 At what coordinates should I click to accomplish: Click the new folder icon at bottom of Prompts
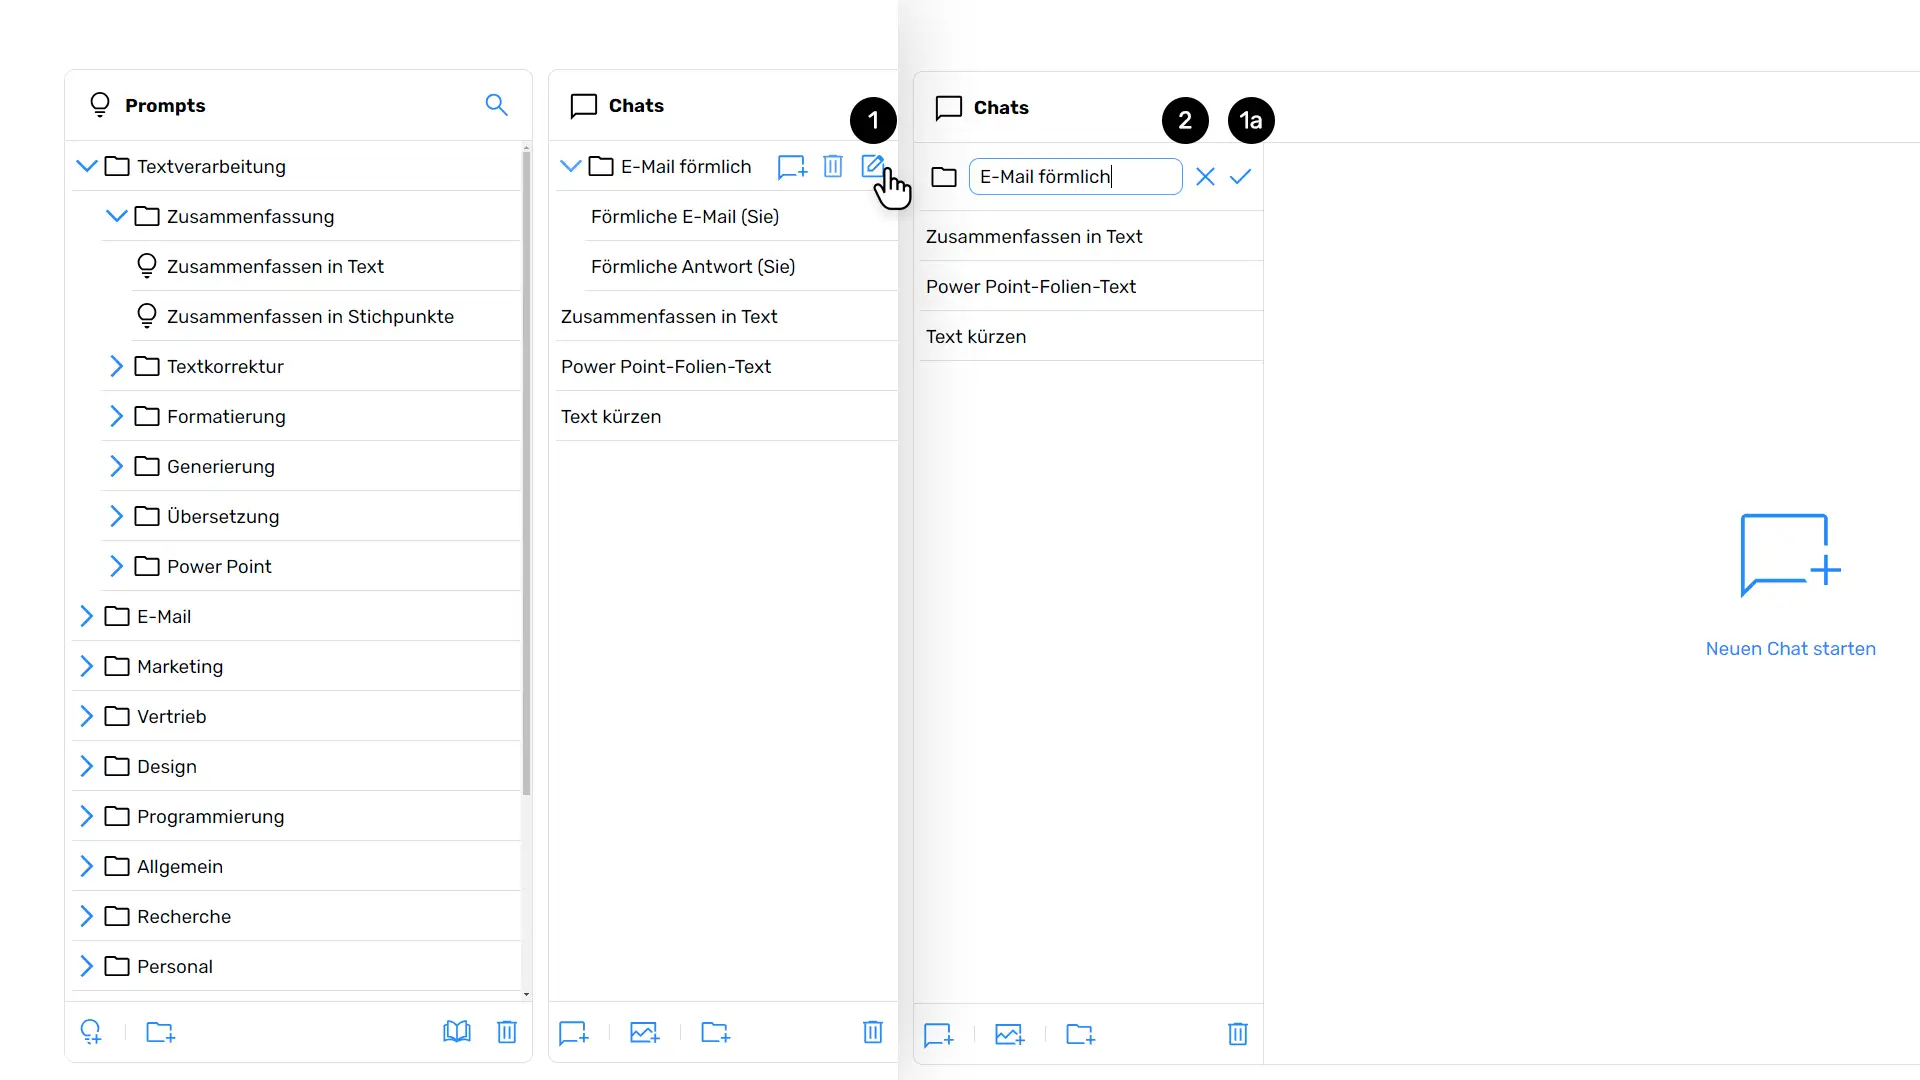tap(161, 1033)
